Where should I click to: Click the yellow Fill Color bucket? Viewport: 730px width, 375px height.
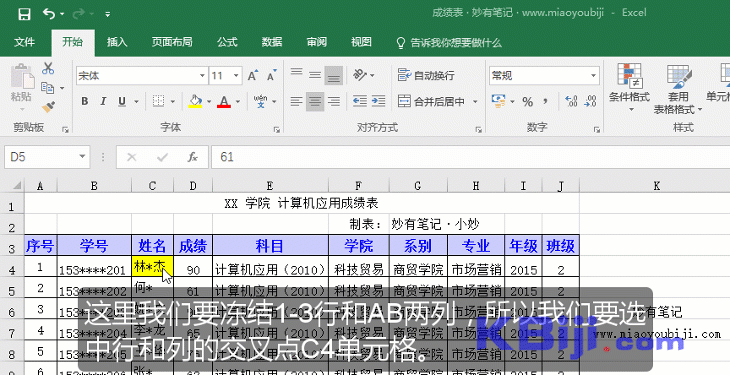click(196, 101)
